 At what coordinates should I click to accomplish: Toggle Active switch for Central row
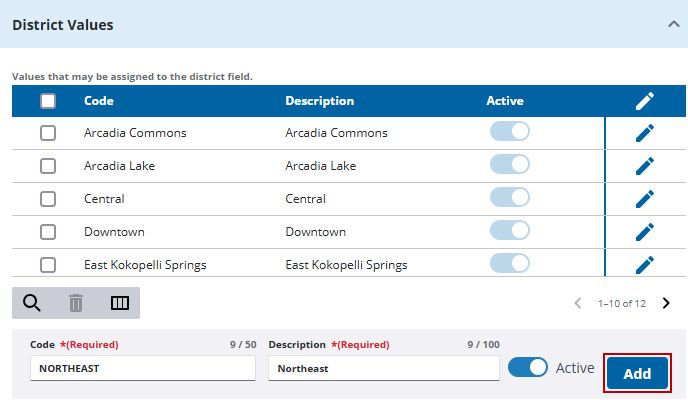(x=510, y=197)
